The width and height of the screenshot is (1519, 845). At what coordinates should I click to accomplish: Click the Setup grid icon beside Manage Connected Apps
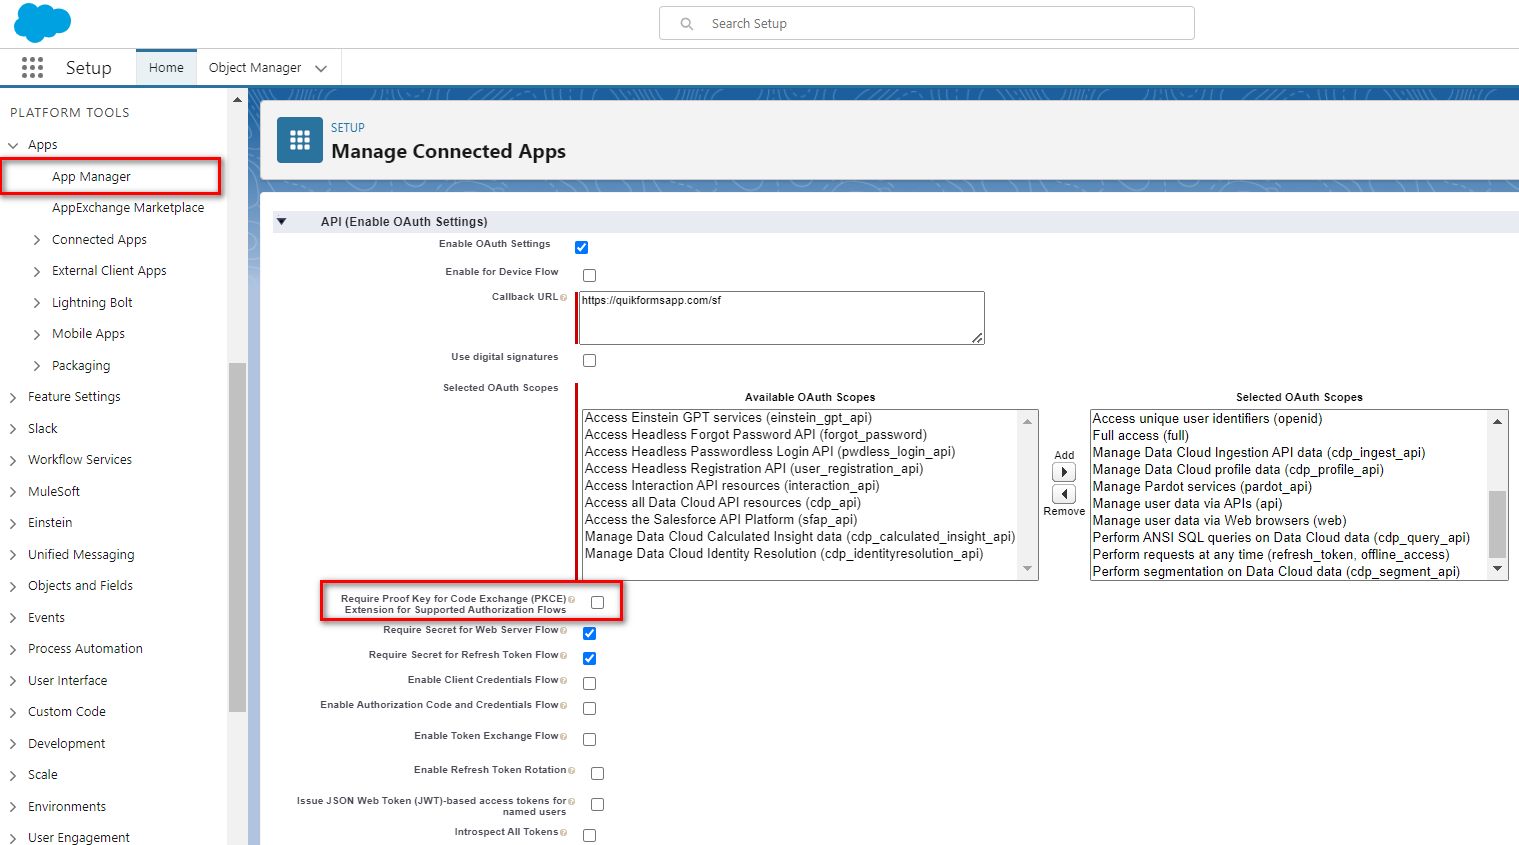click(299, 140)
